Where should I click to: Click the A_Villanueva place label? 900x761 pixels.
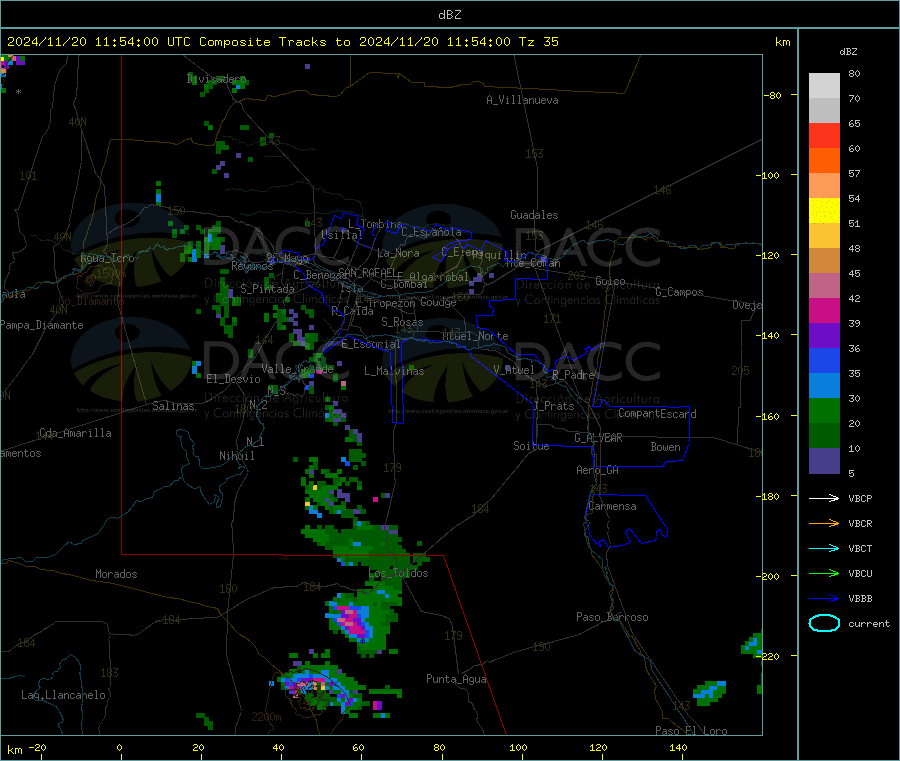[x=522, y=100]
